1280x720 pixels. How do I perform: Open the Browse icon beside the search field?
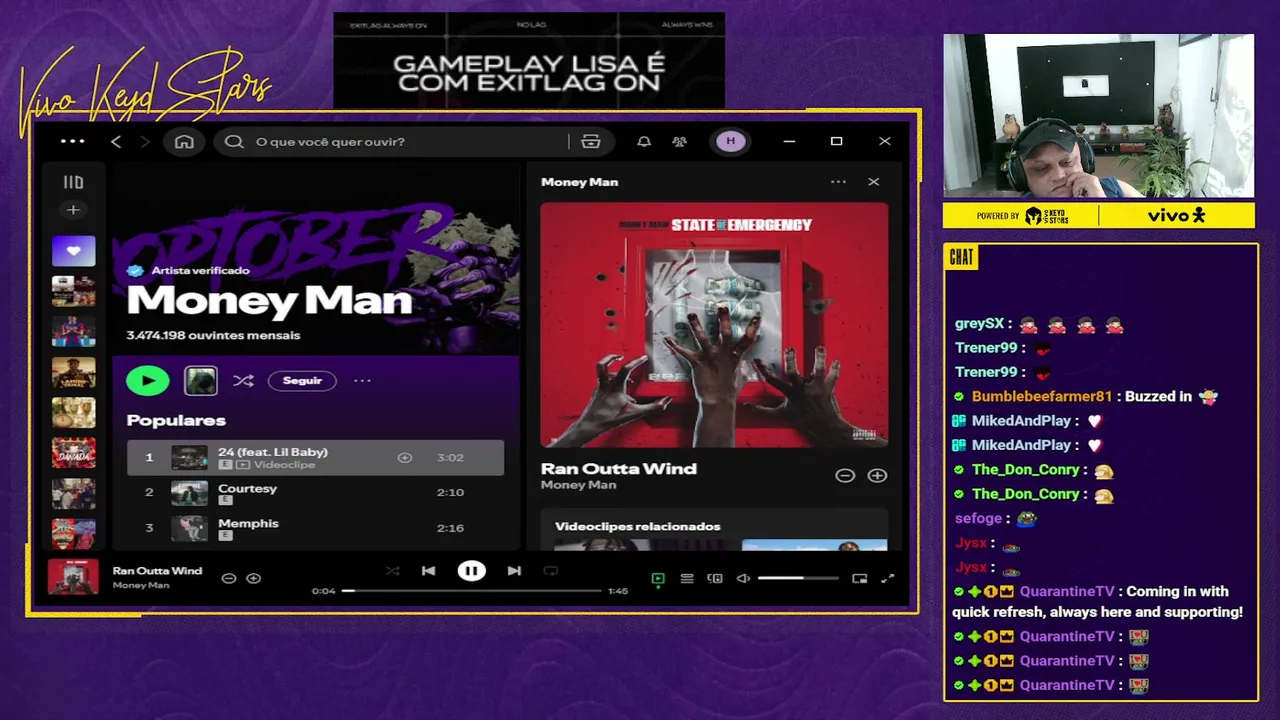(591, 141)
